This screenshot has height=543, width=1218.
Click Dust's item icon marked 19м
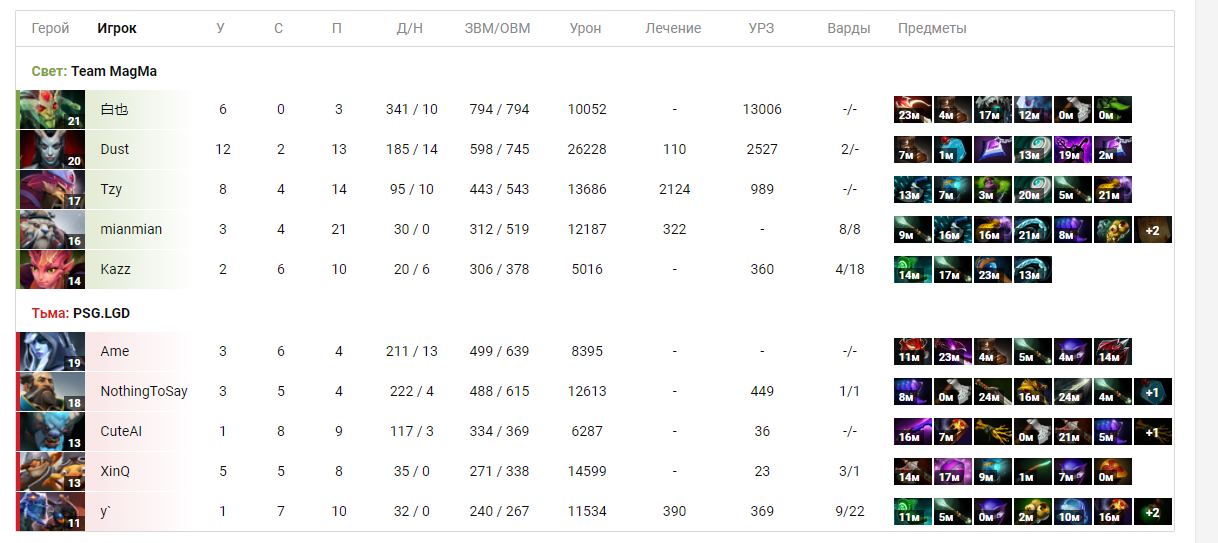[1073, 149]
